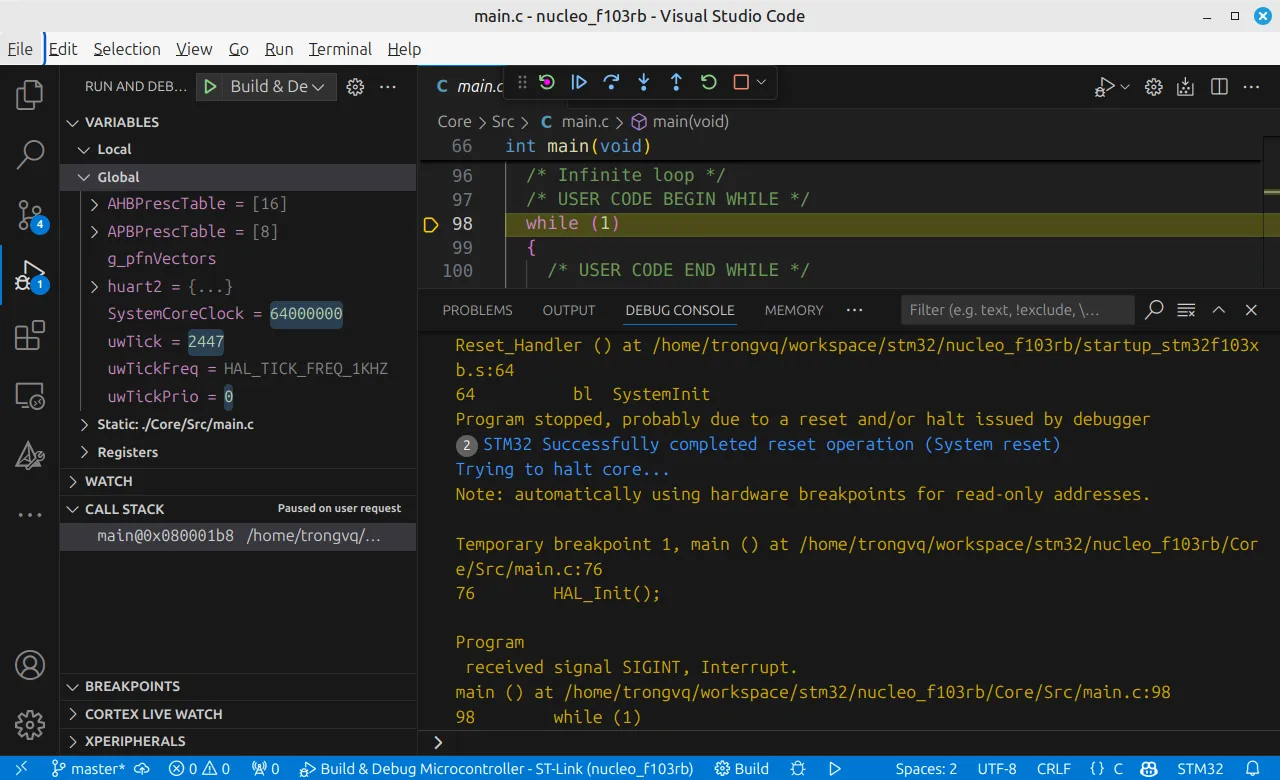Step Out in debug toolbar
Image resolution: width=1280 pixels, height=780 pixels.
point(676,83)
